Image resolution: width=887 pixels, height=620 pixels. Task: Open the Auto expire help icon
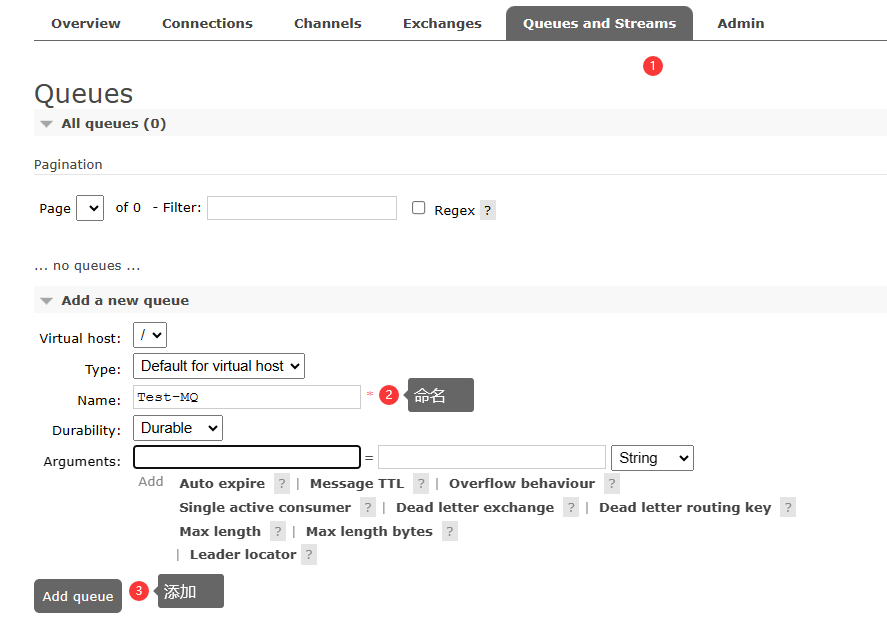(282, 484)
